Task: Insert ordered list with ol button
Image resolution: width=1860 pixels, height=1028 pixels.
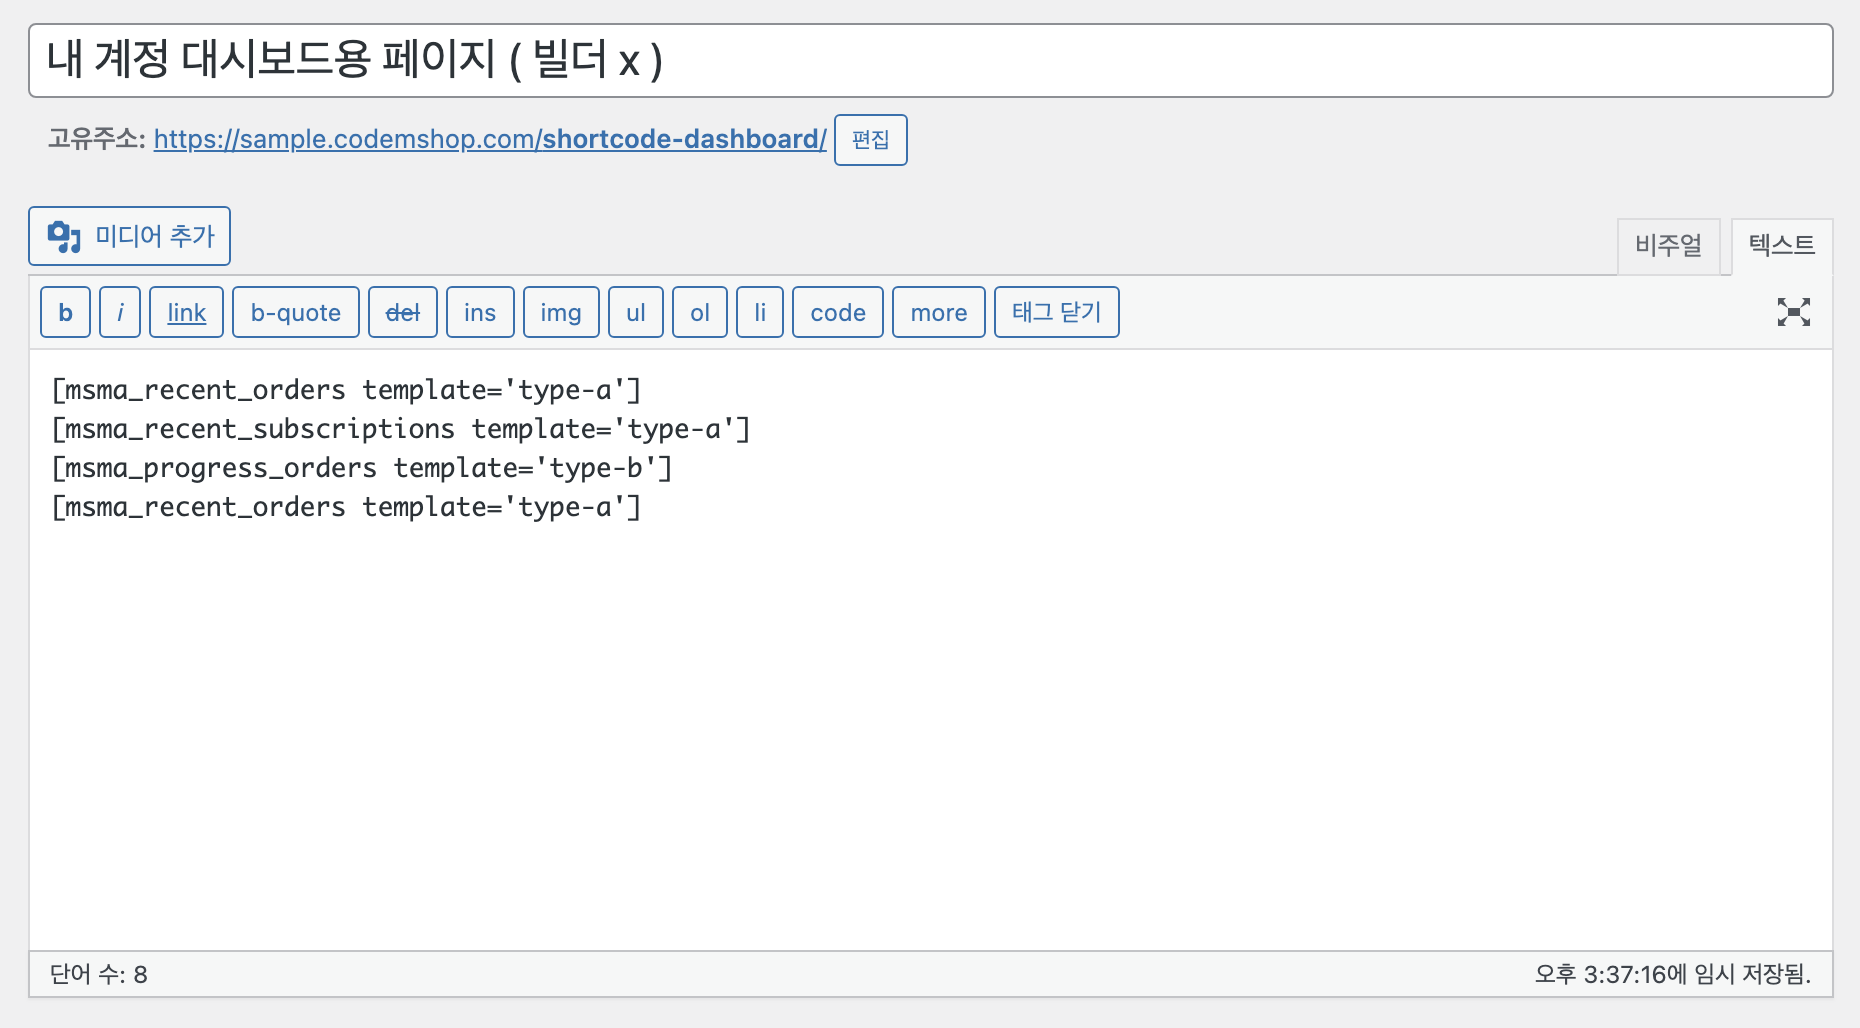Action: (x=700, y=312)
